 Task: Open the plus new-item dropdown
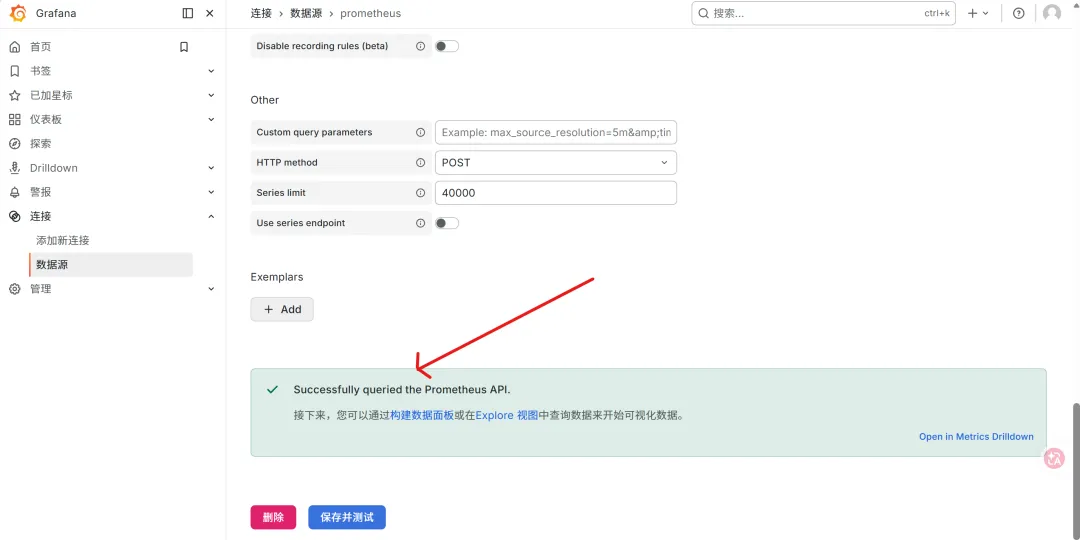978,13
